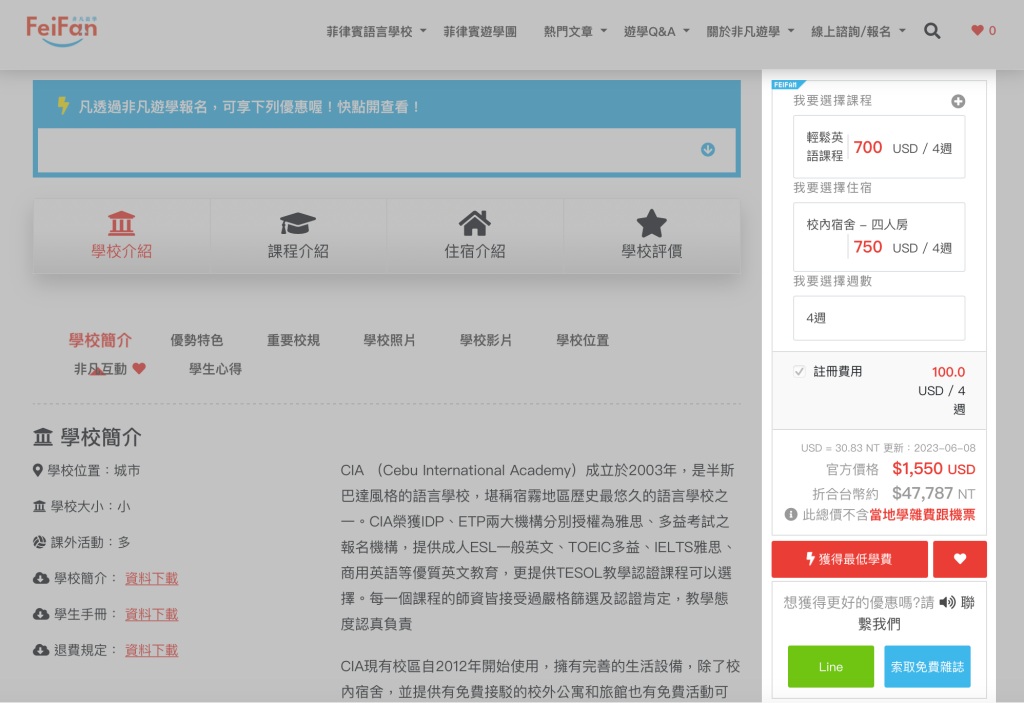This screenshot has height=703, width=1024.
Task: Add school to favorites with heart button
Action: pos(959,559)
